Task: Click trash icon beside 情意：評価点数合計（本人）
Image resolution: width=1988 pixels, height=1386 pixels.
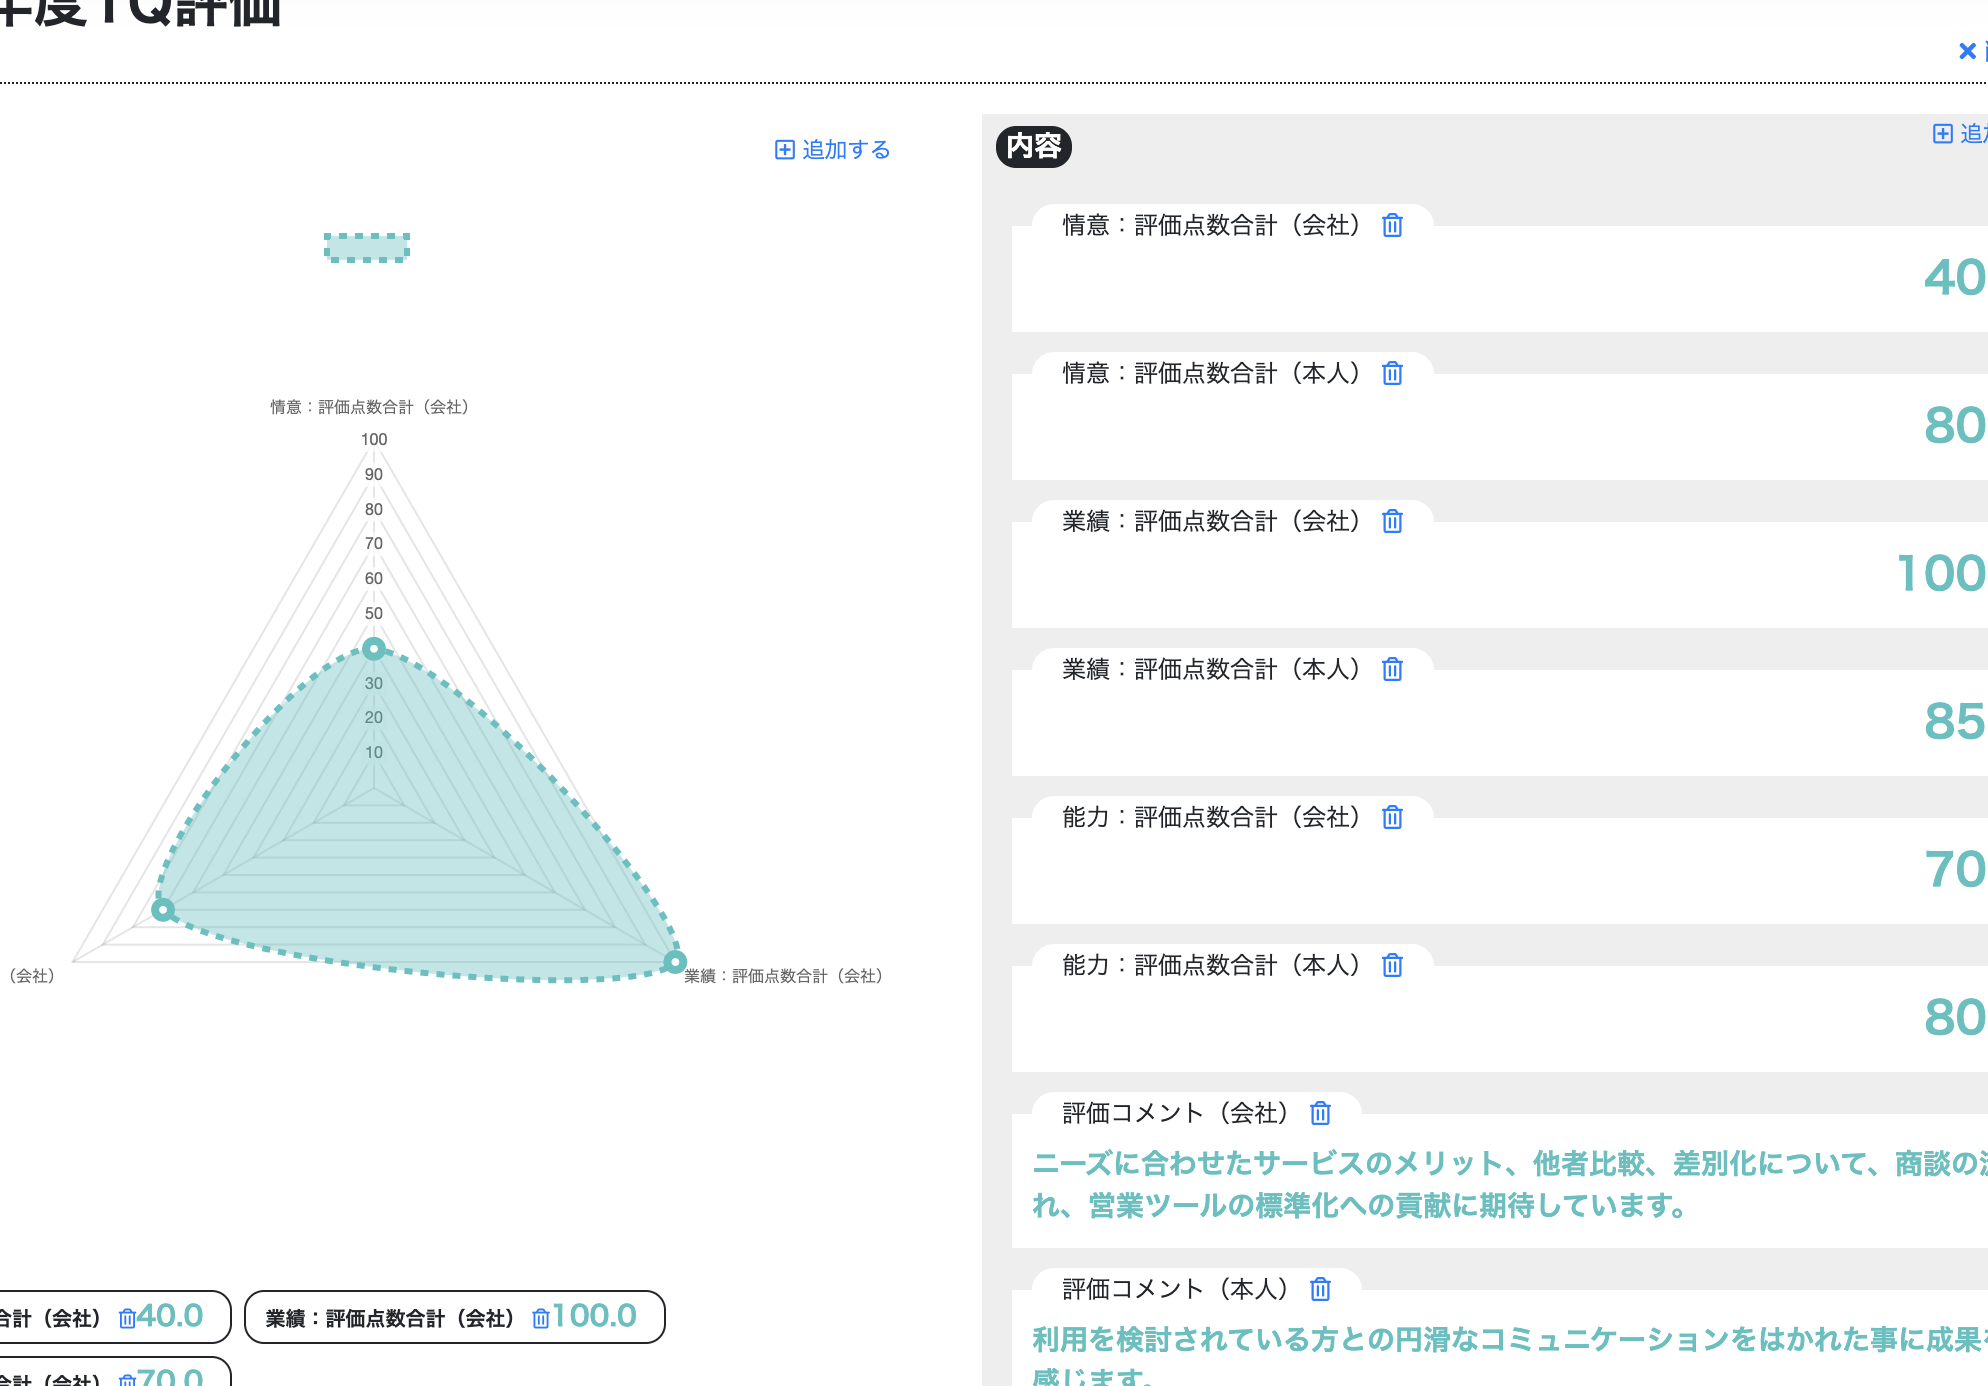Action: [1392, 374]
